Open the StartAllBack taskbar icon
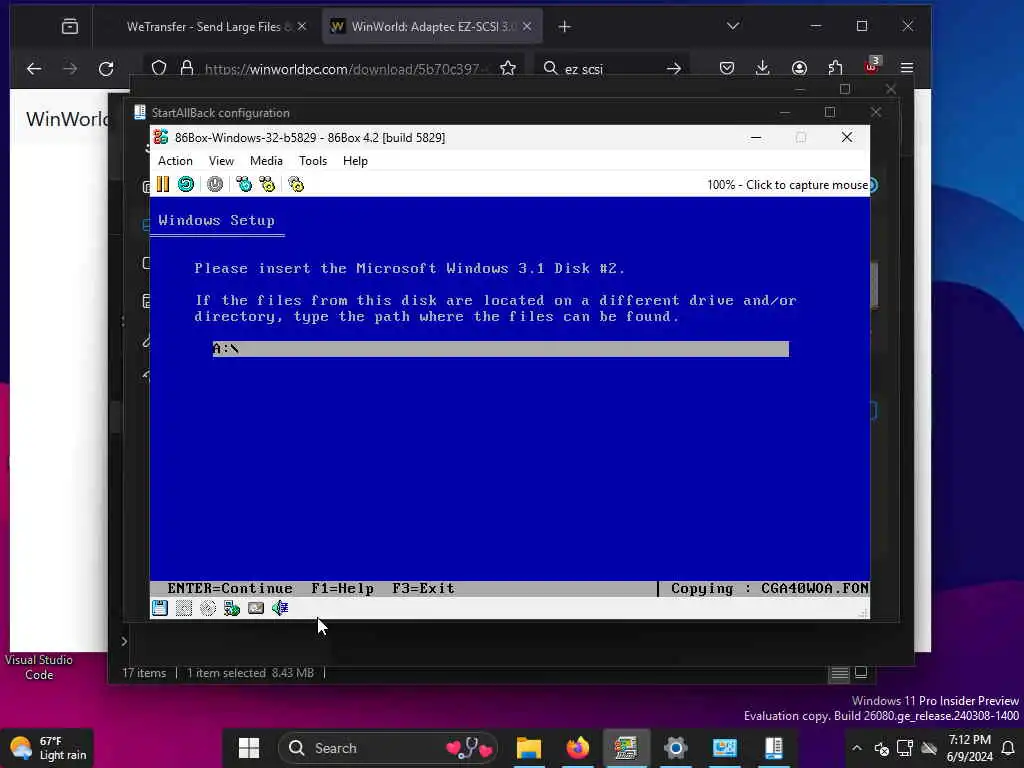Screen dimensions: 1024x768 point(774,748)
